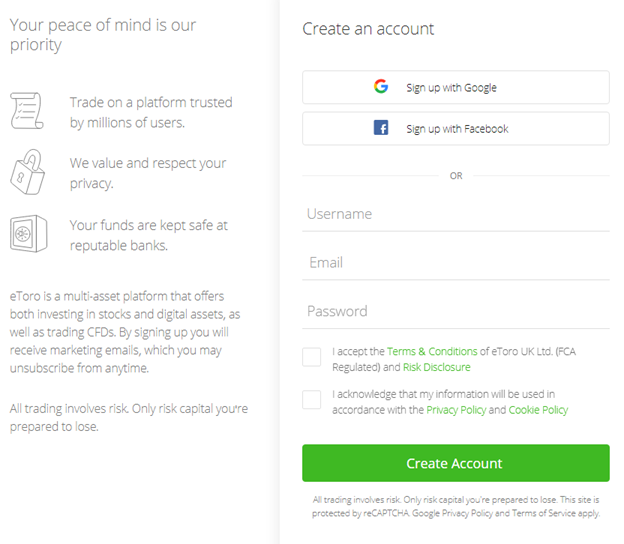This screenshot has height=544, width=624.
Task: Check the Terms & Conditions acceptance box
Action: [312, 358]
